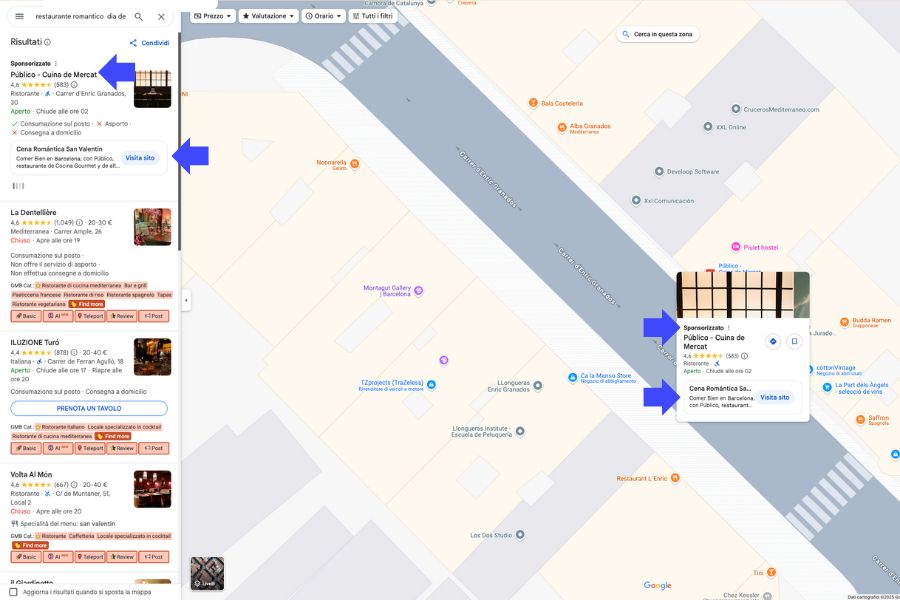Click the rating info icon for ILUZIONE Turó

pyautogui.click(x=74, y=353)
